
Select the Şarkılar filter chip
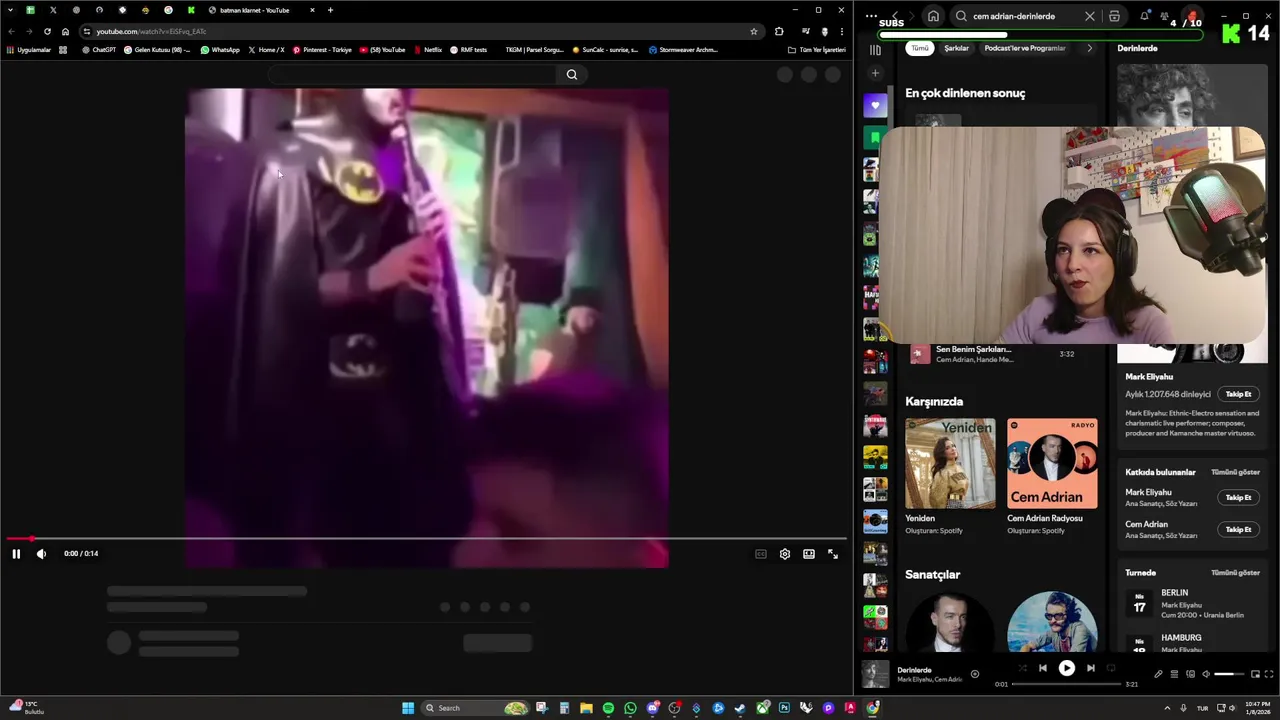click(957, 48)
